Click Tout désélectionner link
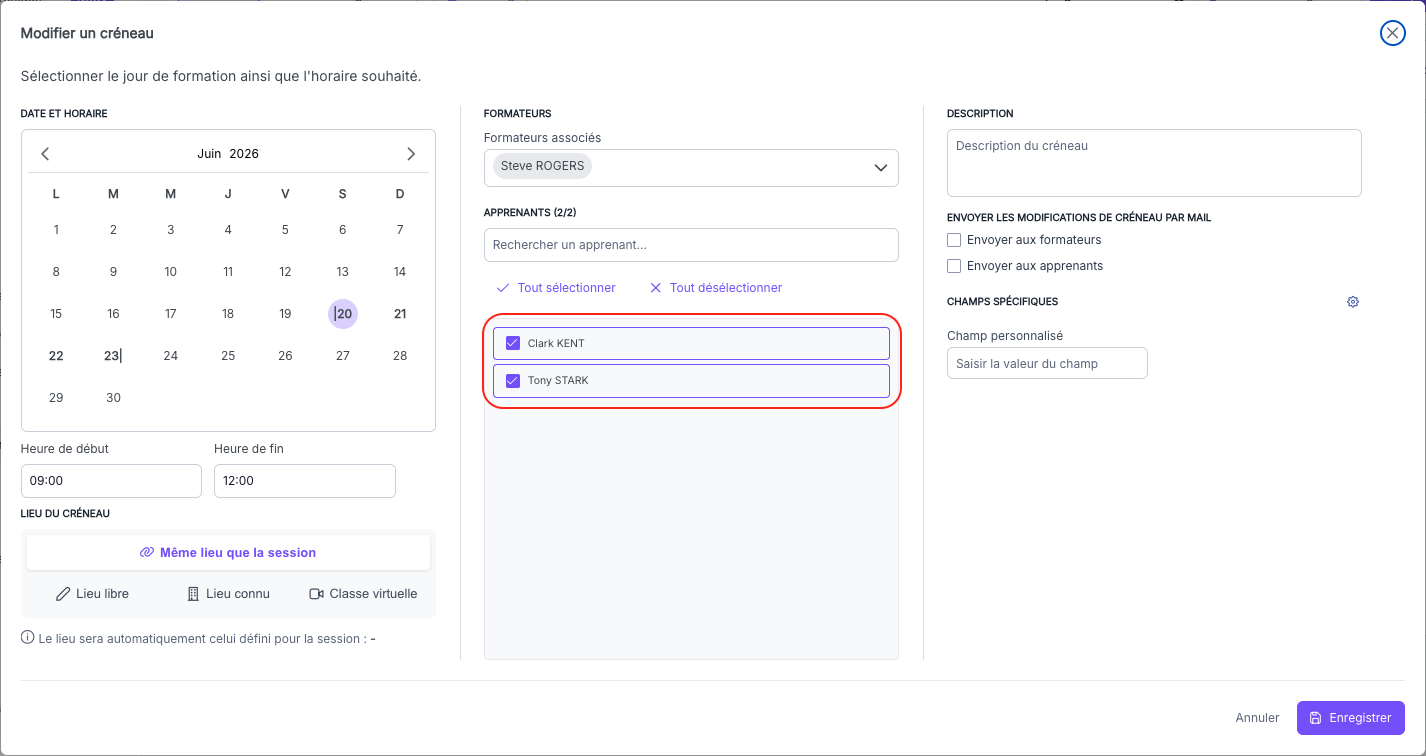 point(716,288)
